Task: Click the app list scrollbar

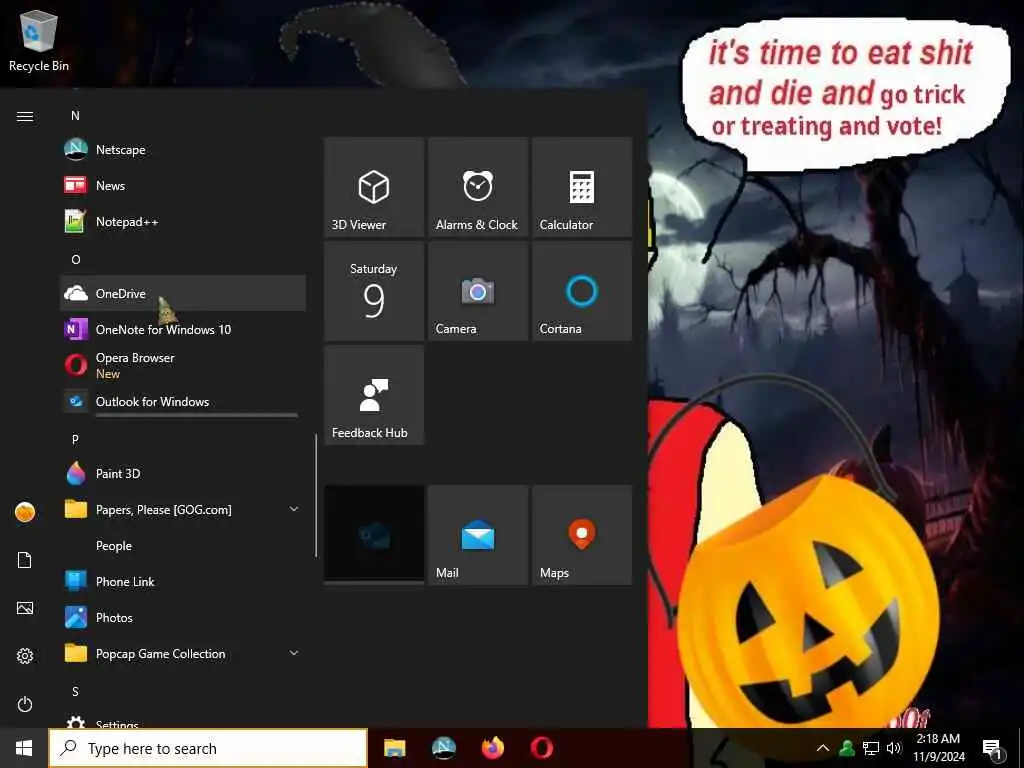Action: point(316,496)
